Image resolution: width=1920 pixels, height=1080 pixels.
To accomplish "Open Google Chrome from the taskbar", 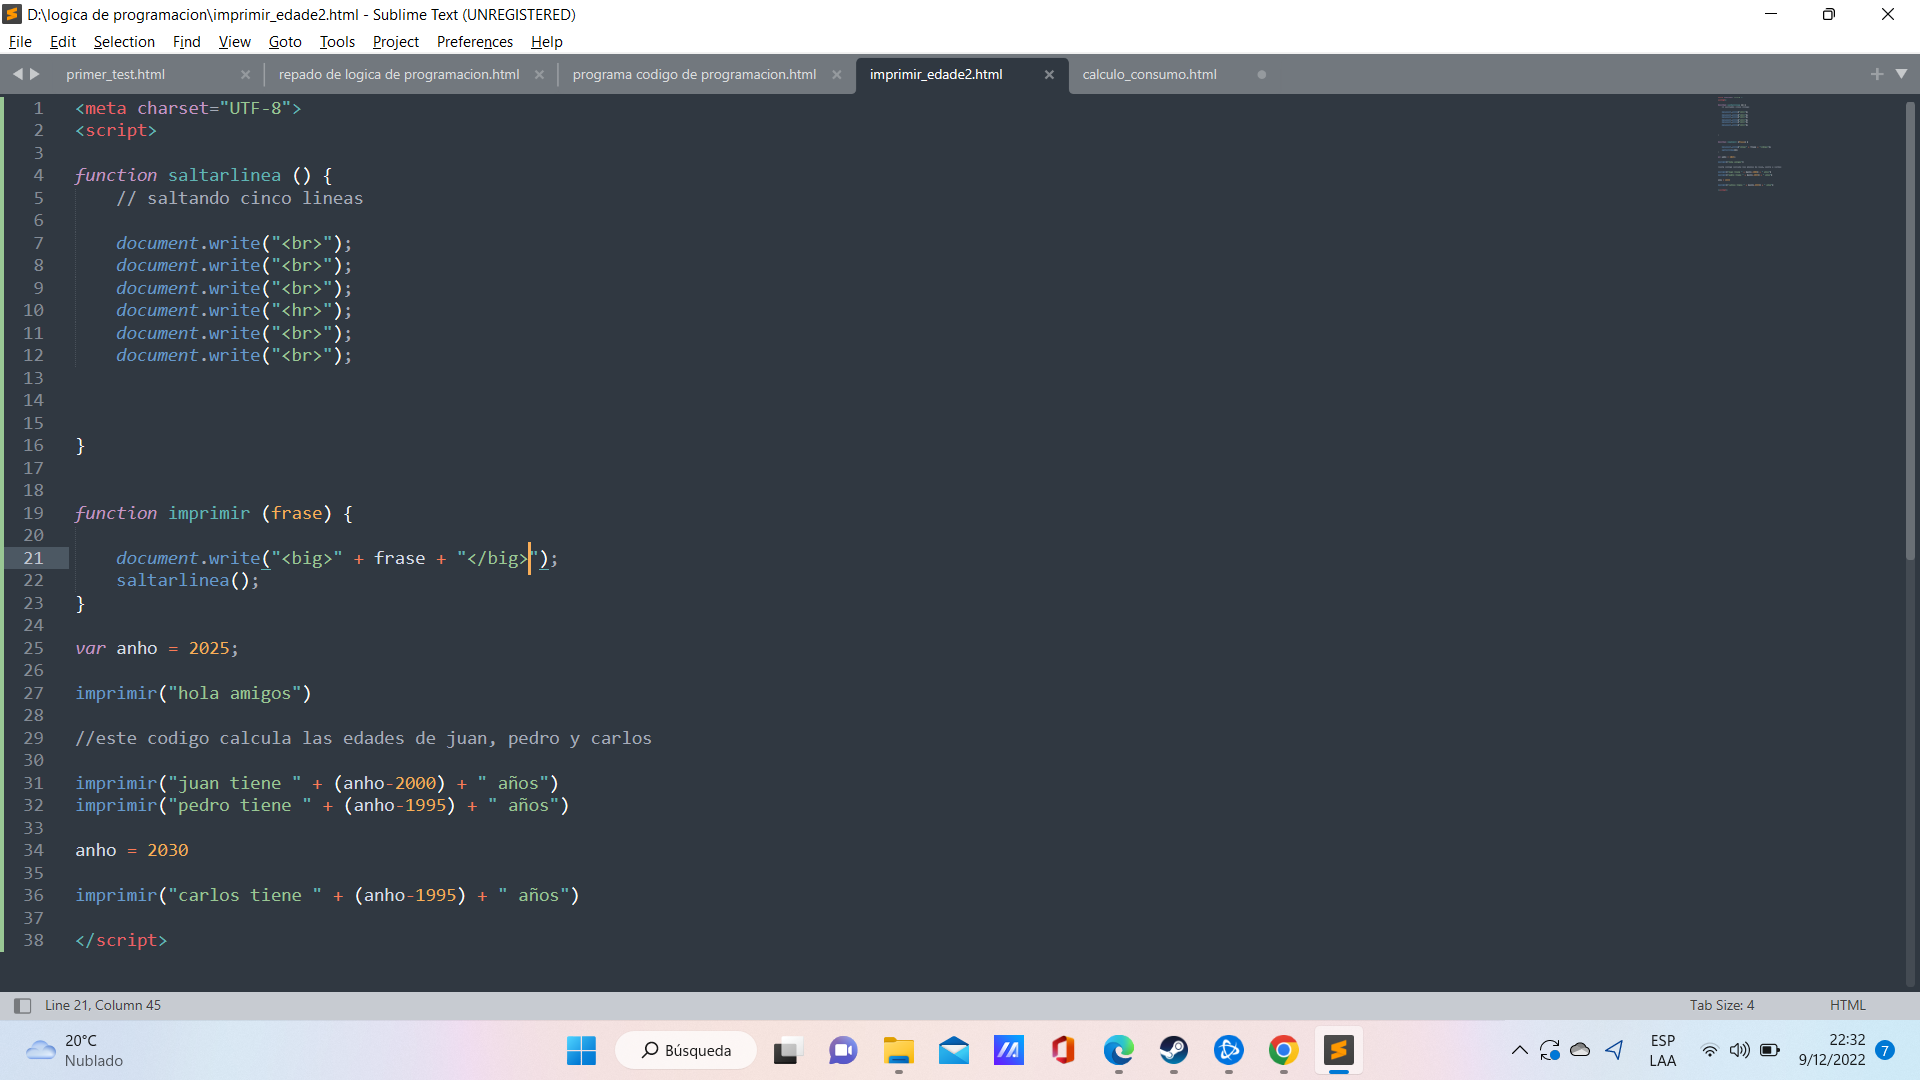I will tap(1284, 1050).
